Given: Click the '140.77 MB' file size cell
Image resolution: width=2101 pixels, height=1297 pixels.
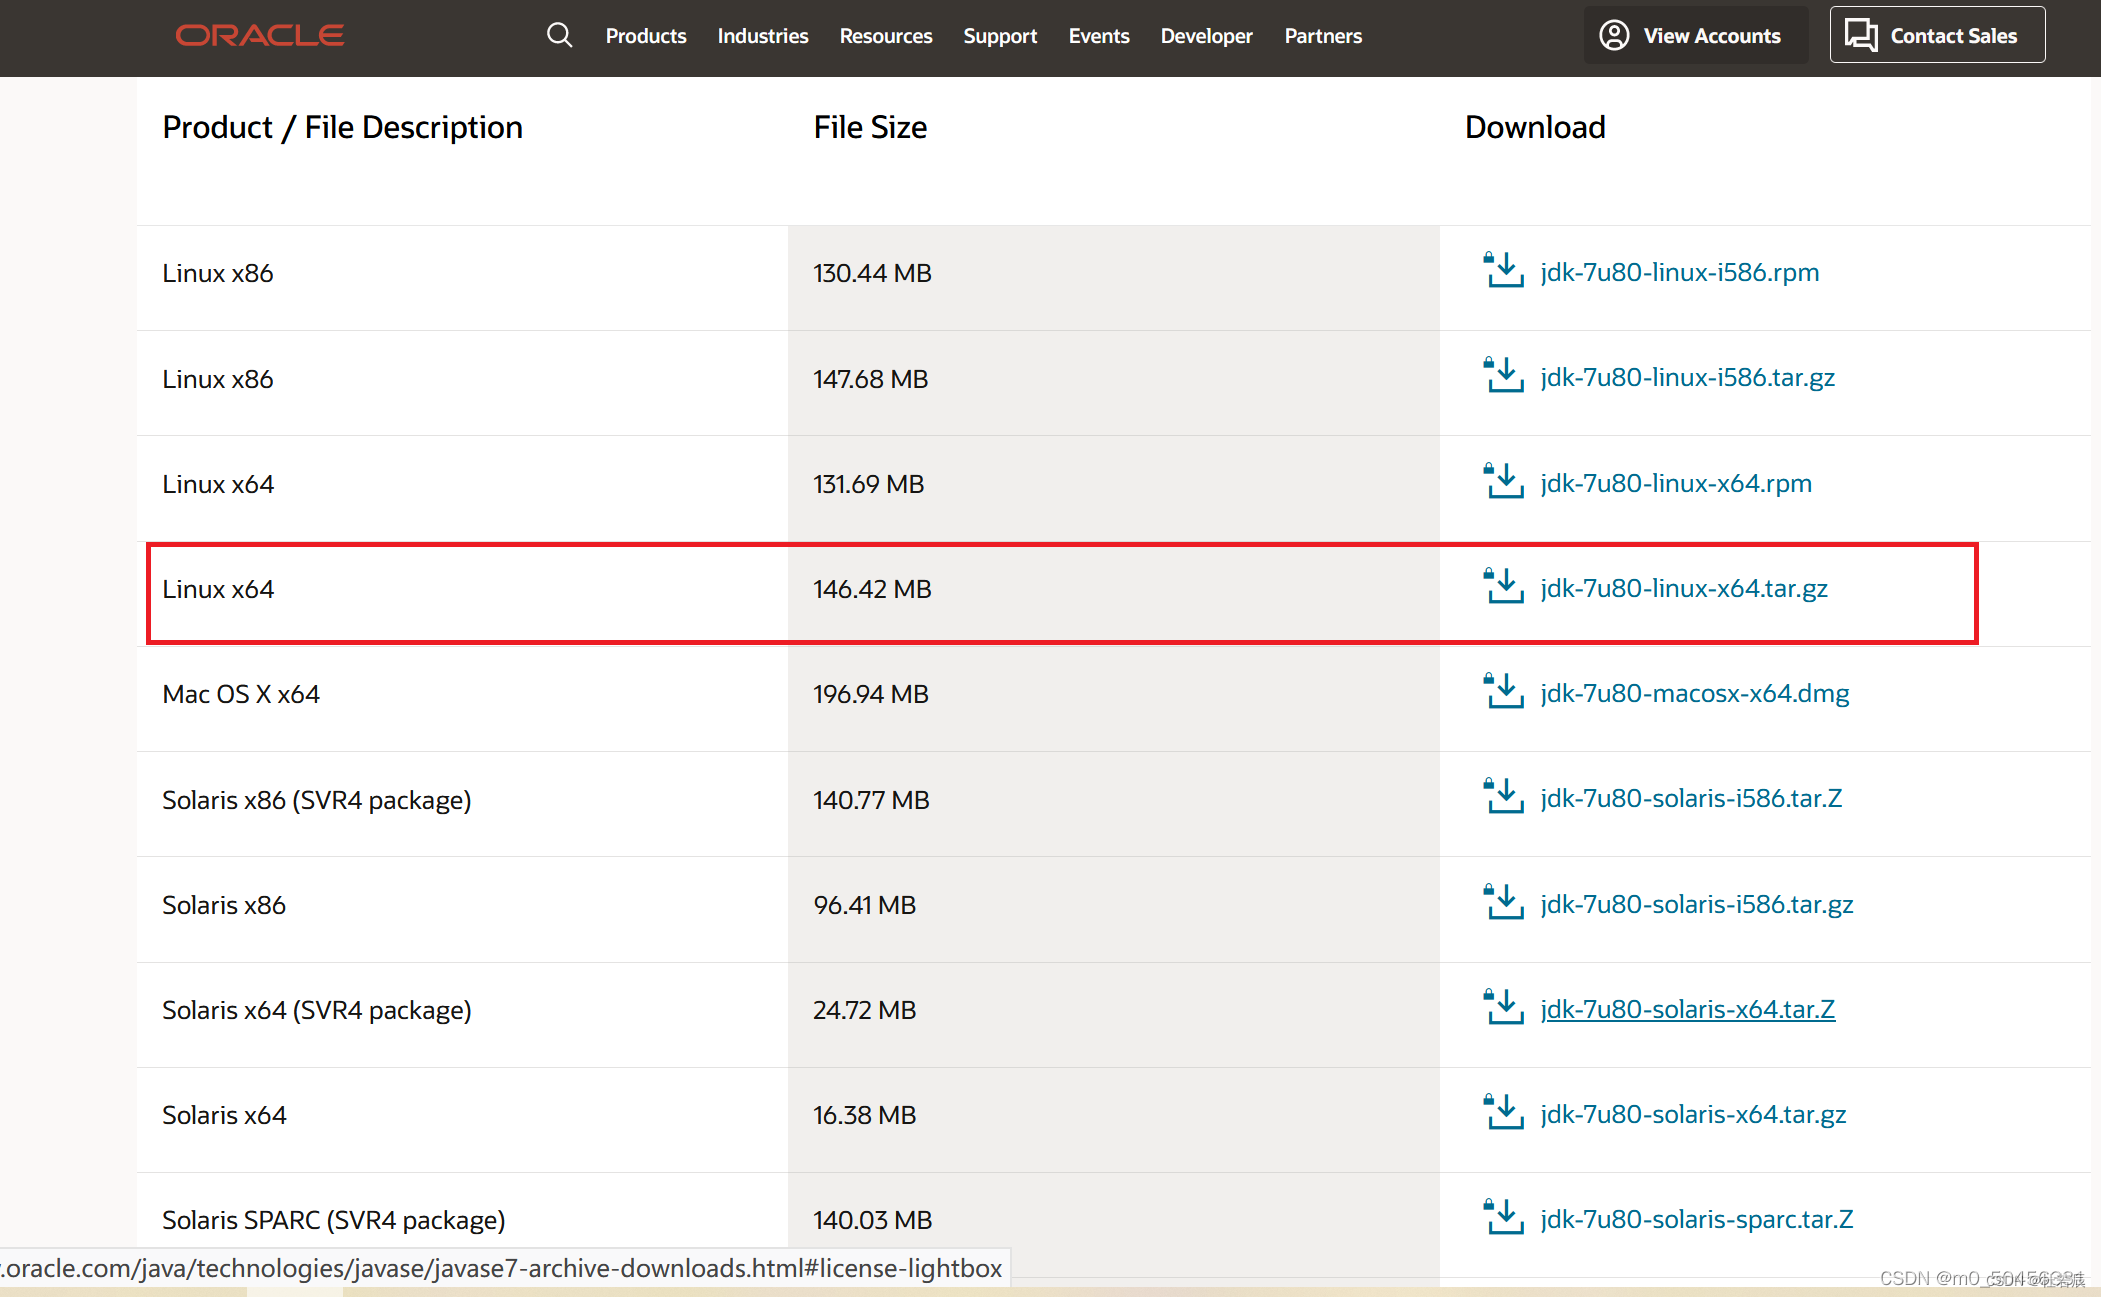Looking at the screenshot, I should (1113, 804).
